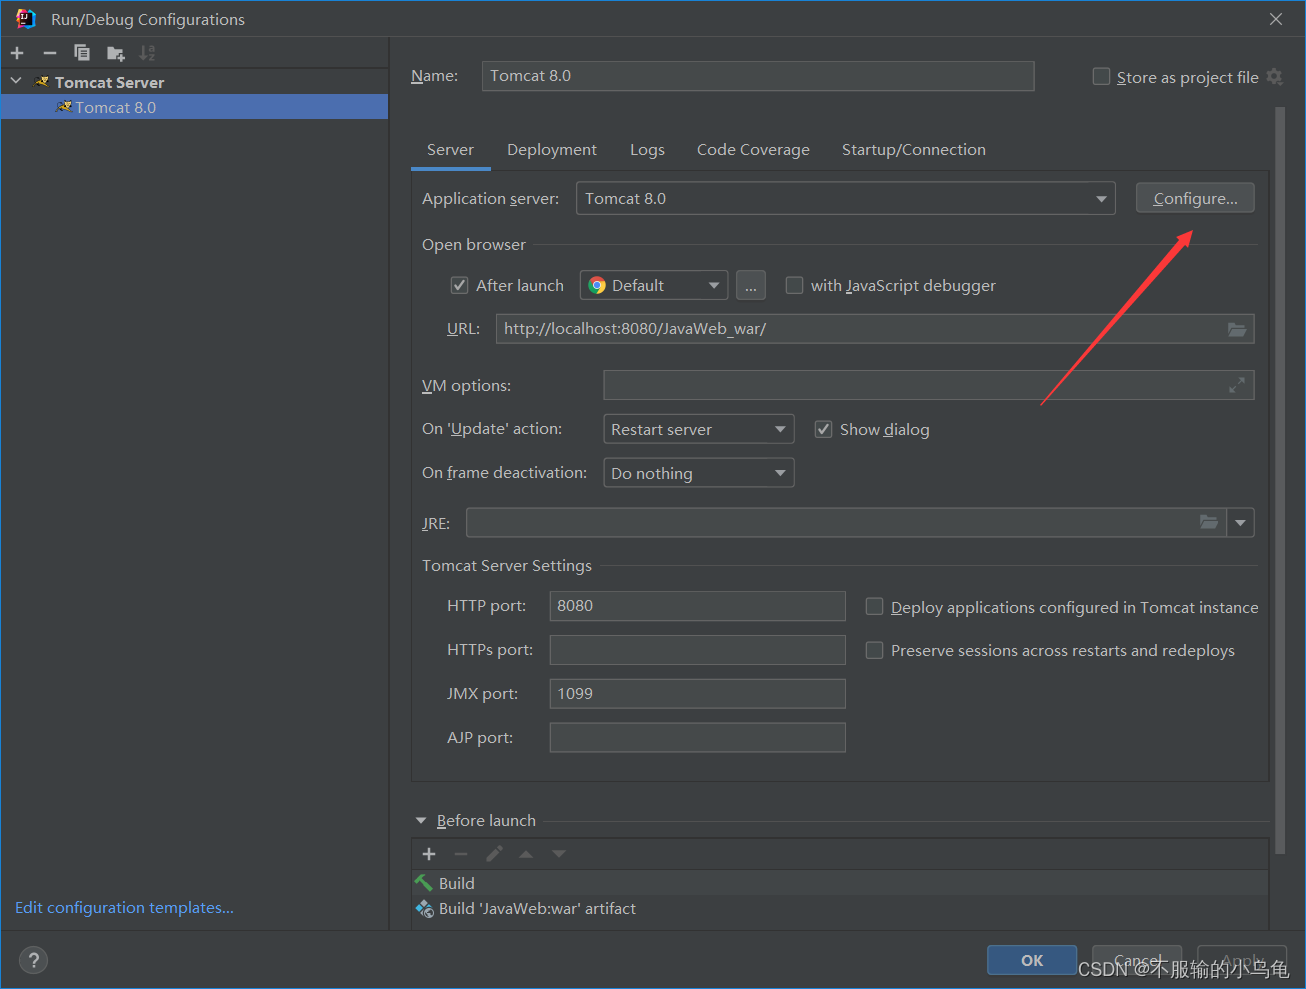Click the Tomcat 8.0 tree item icon
The height and width of the screenshot is (989, 1306).
pyautogui.click(x=64, y=107)
